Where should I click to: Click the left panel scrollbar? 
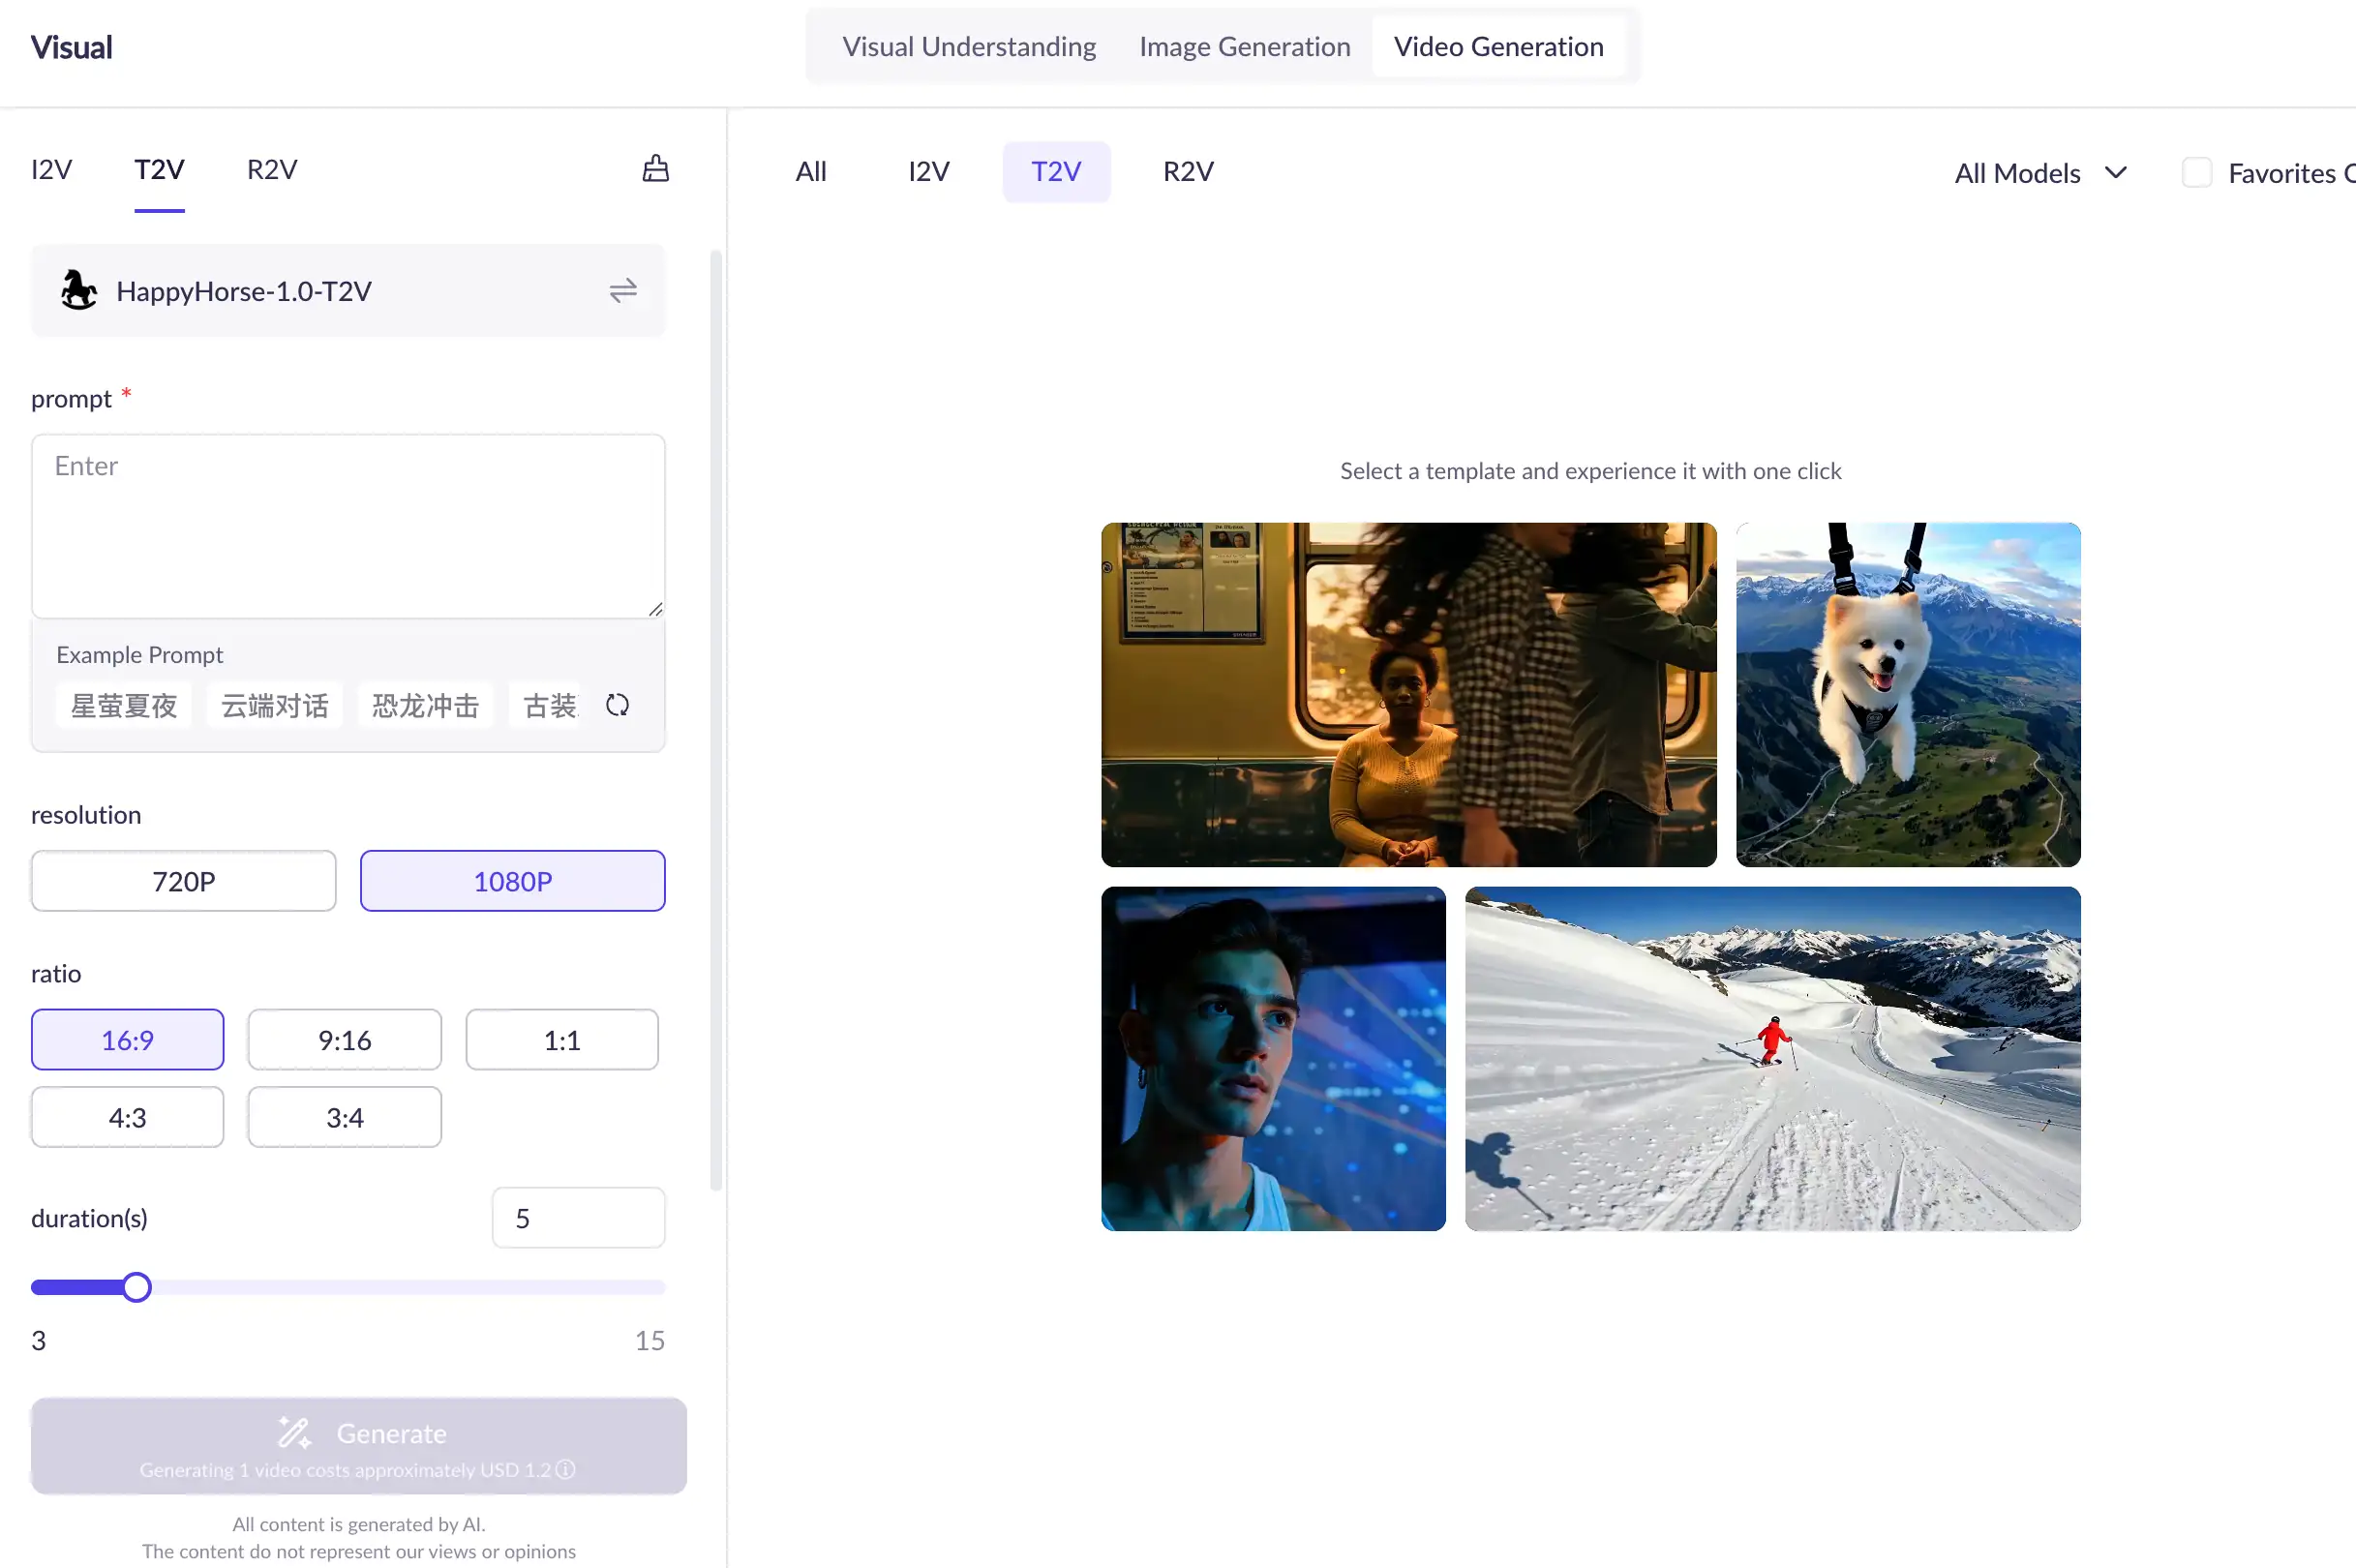point(716,720)
